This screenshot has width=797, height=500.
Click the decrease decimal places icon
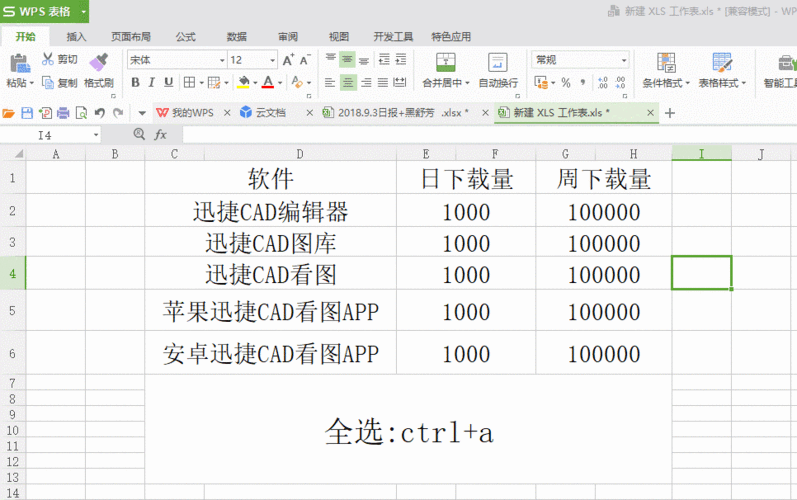click(x=620, y=82)
